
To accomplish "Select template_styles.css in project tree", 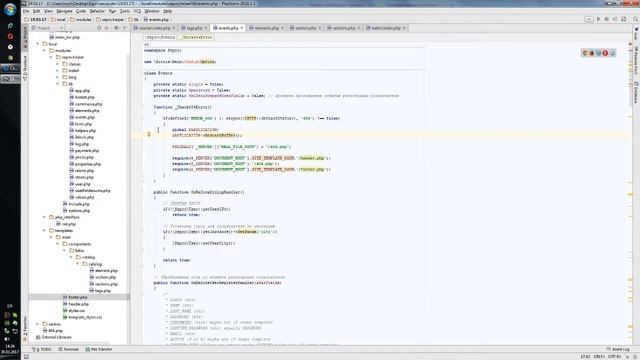I will tap(82, 317).
